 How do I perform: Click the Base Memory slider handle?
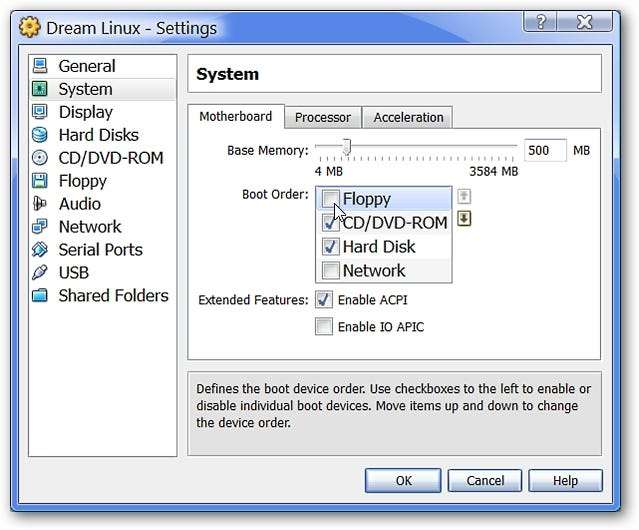[x=347, y=147]
